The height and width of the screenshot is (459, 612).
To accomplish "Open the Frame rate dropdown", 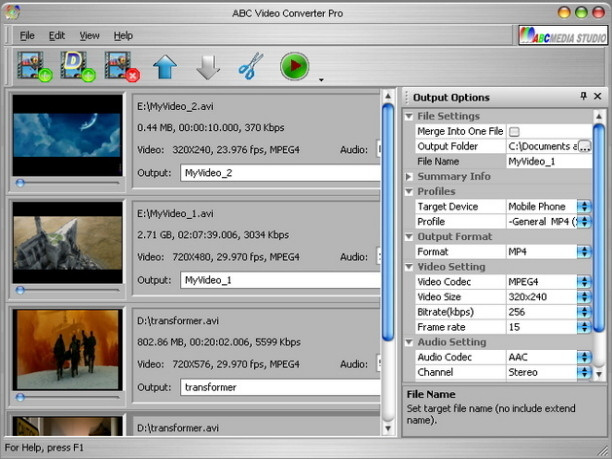I will (584, 327).
